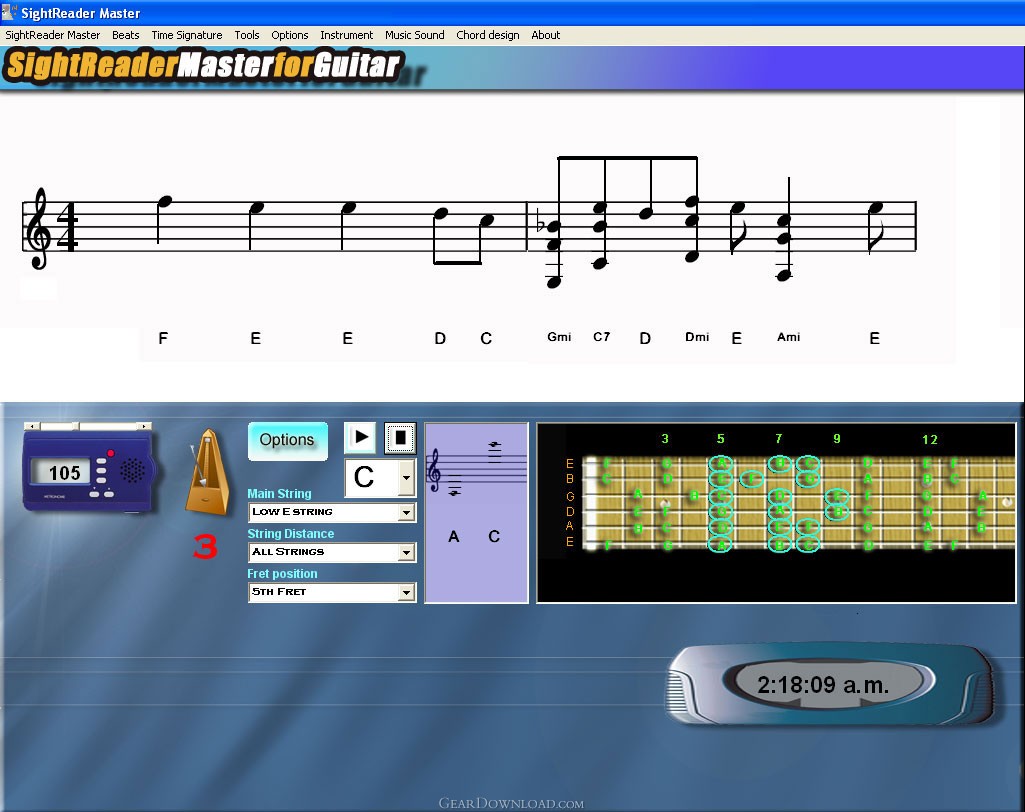Click circled A on high E string, 5th fret
The image size is (1025, 812).
pyautogui.click(x=721, y=463)
